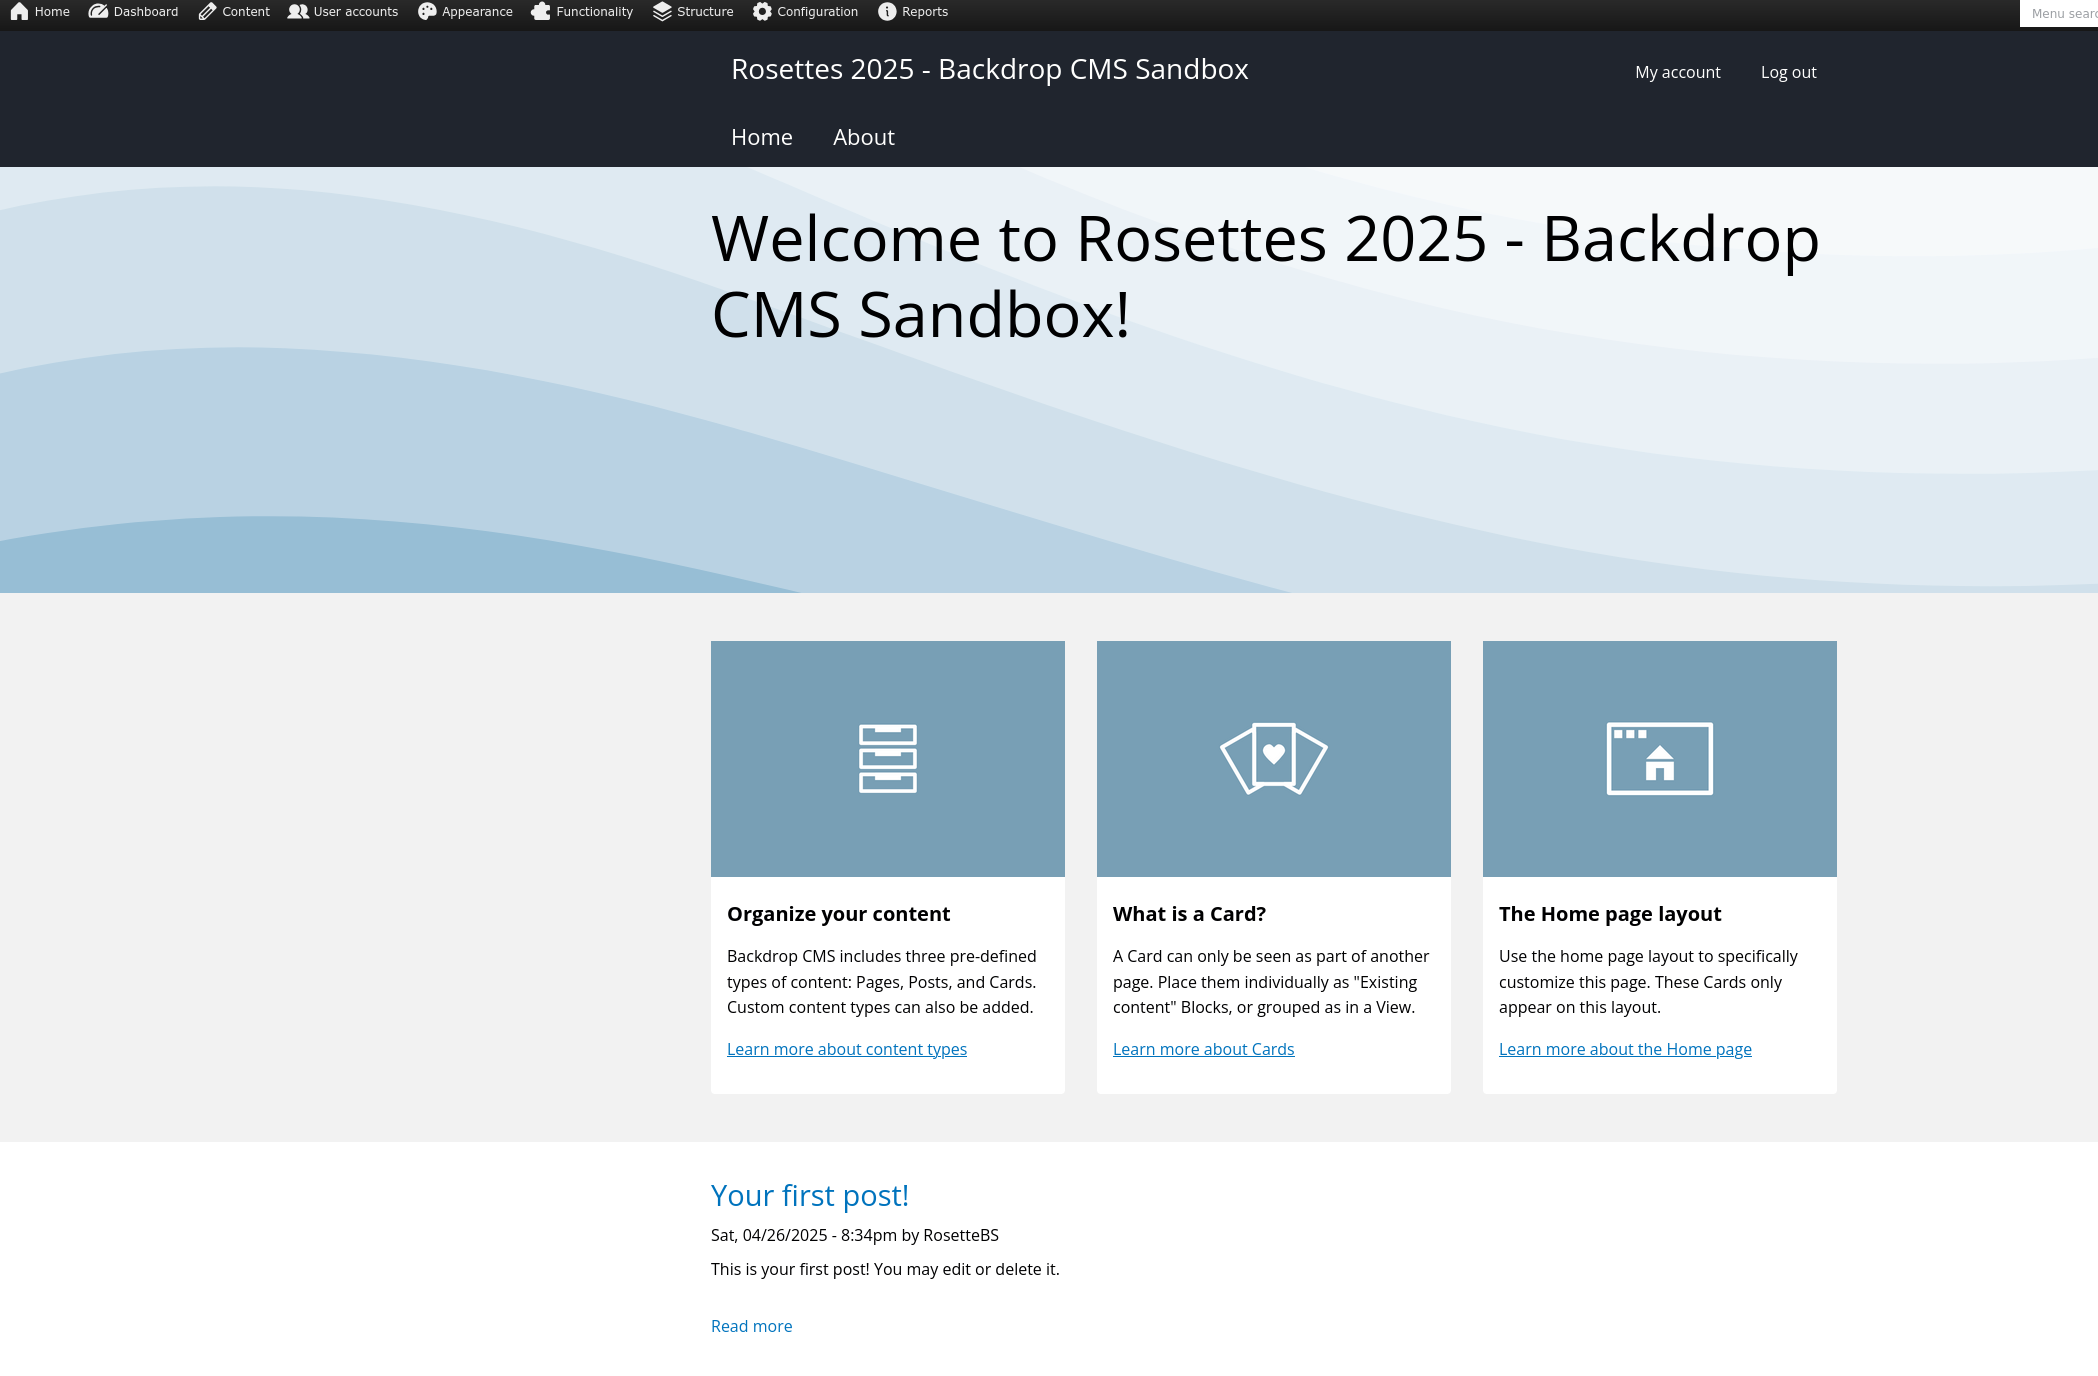
Task: Go to Home in the admin bar
Action: point(41,12)
